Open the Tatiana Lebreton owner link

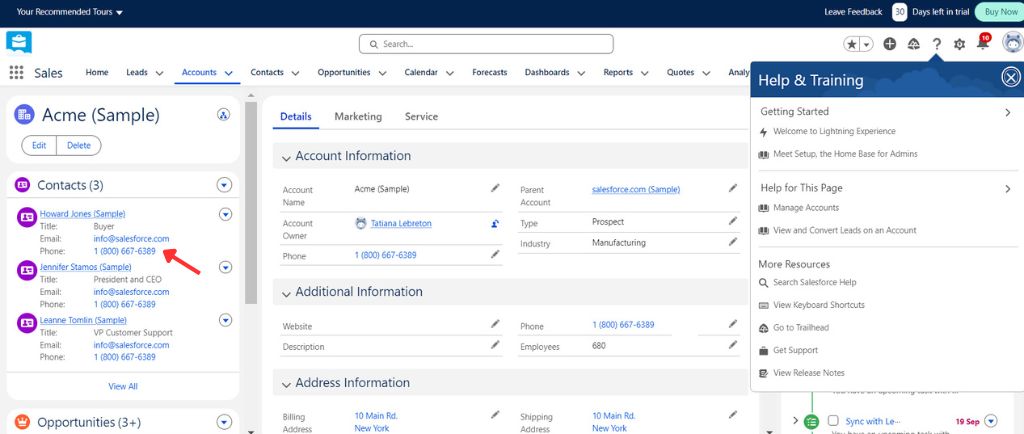point(401,223)
